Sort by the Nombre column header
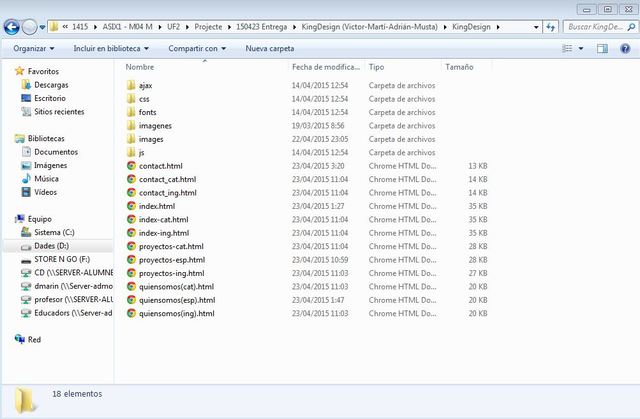This screenshot has height=419, width=640. click(140, 67)
